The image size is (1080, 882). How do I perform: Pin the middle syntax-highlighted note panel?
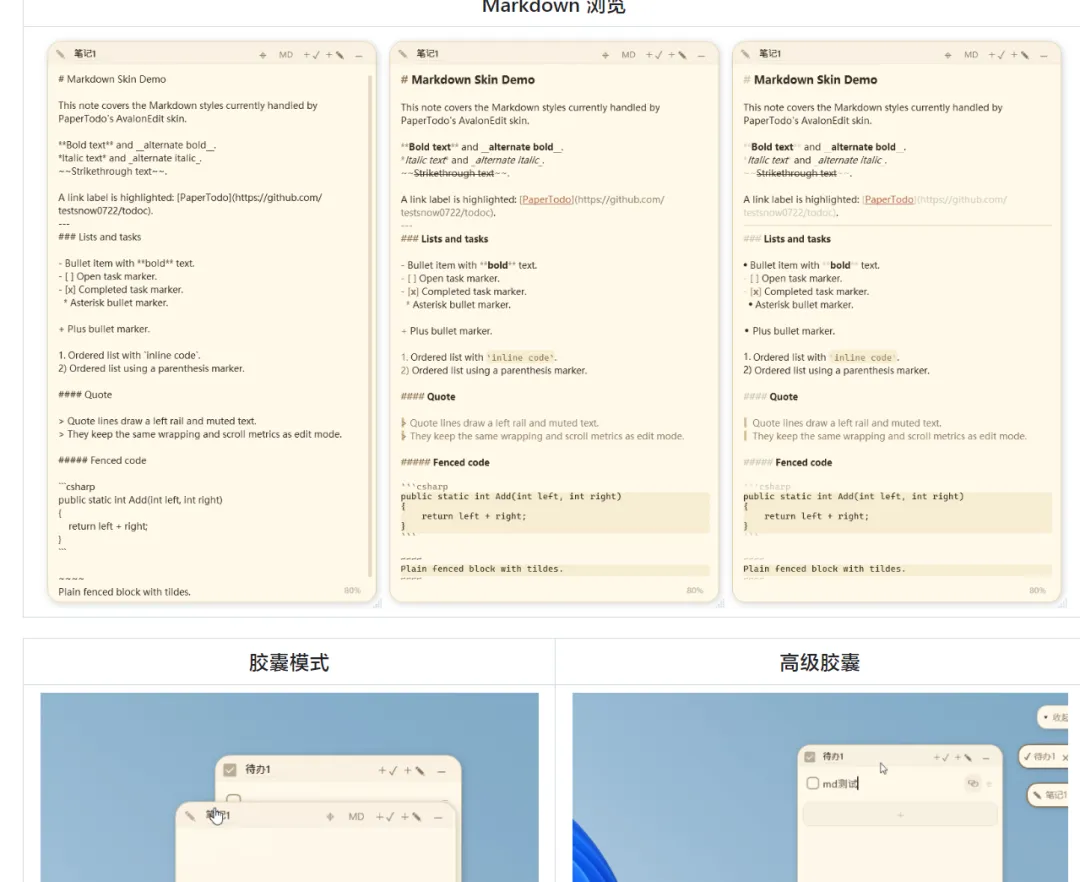(x=605, y=55)
